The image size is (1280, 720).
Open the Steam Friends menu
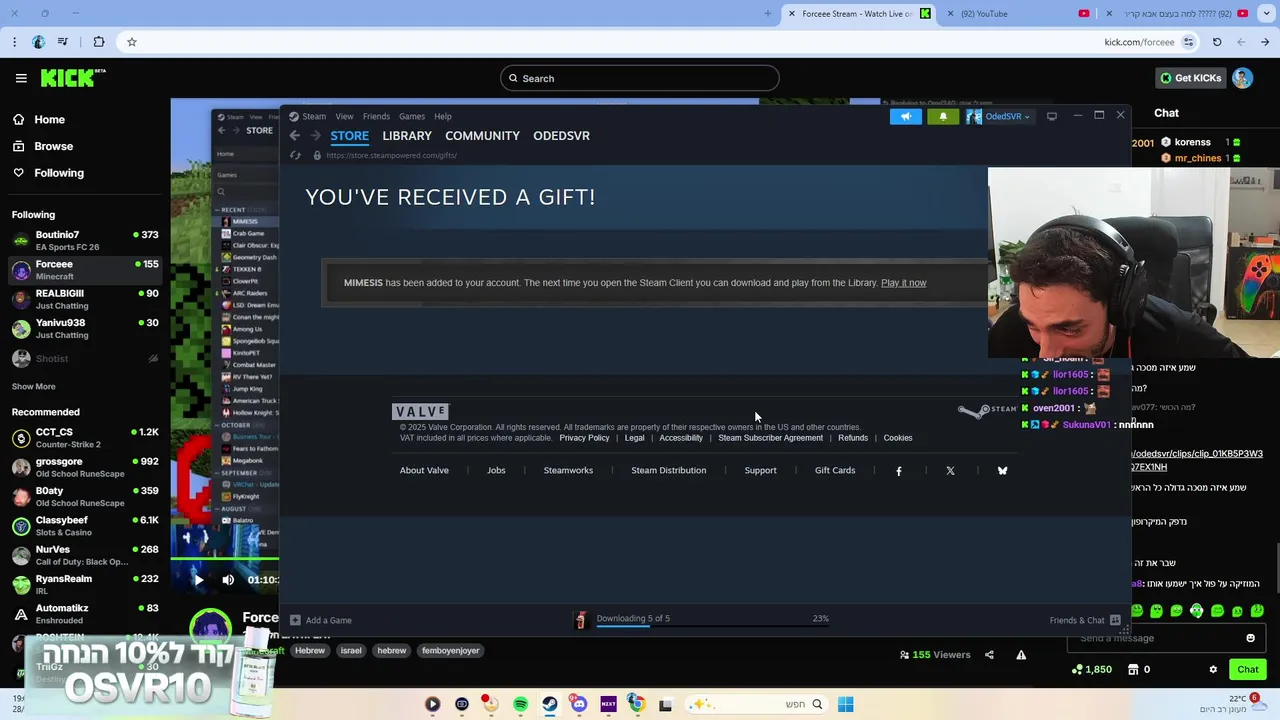pyautogui.click(x=376, y=116)
